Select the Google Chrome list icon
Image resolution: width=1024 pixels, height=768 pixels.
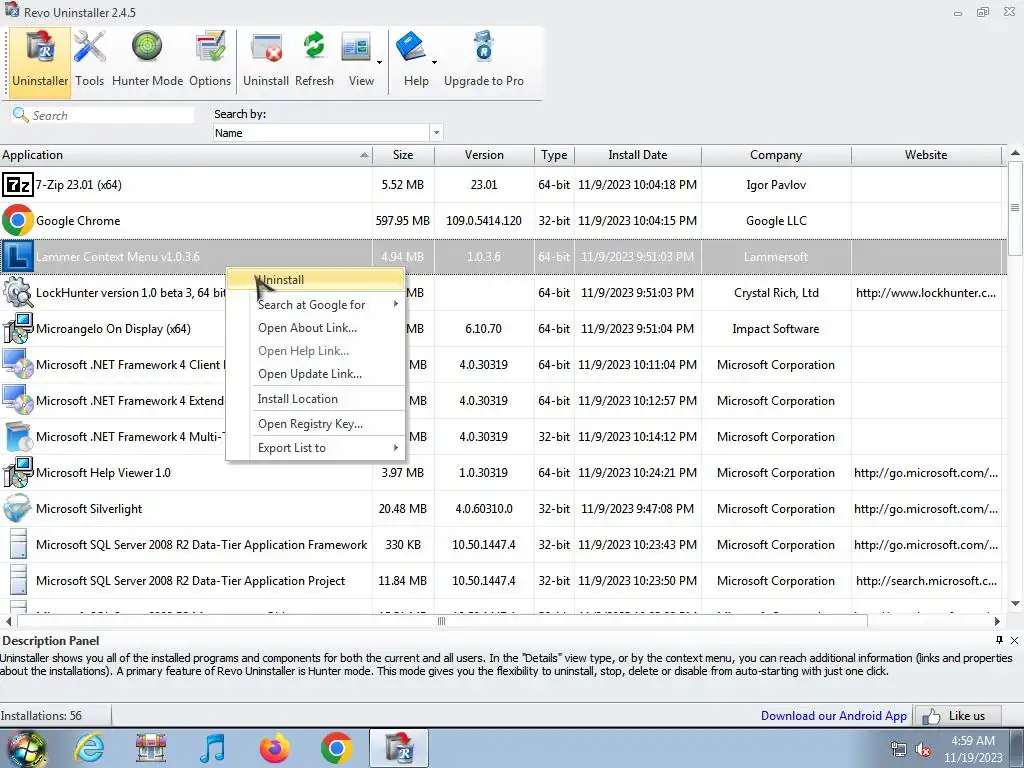[x=18, y=221]
